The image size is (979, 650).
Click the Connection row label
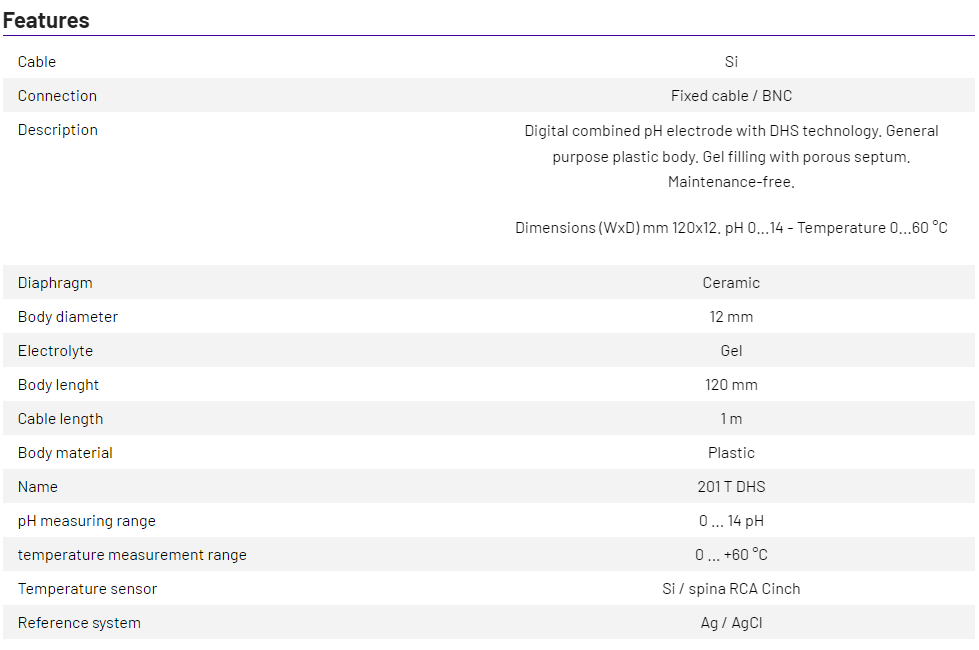[57, 96]
